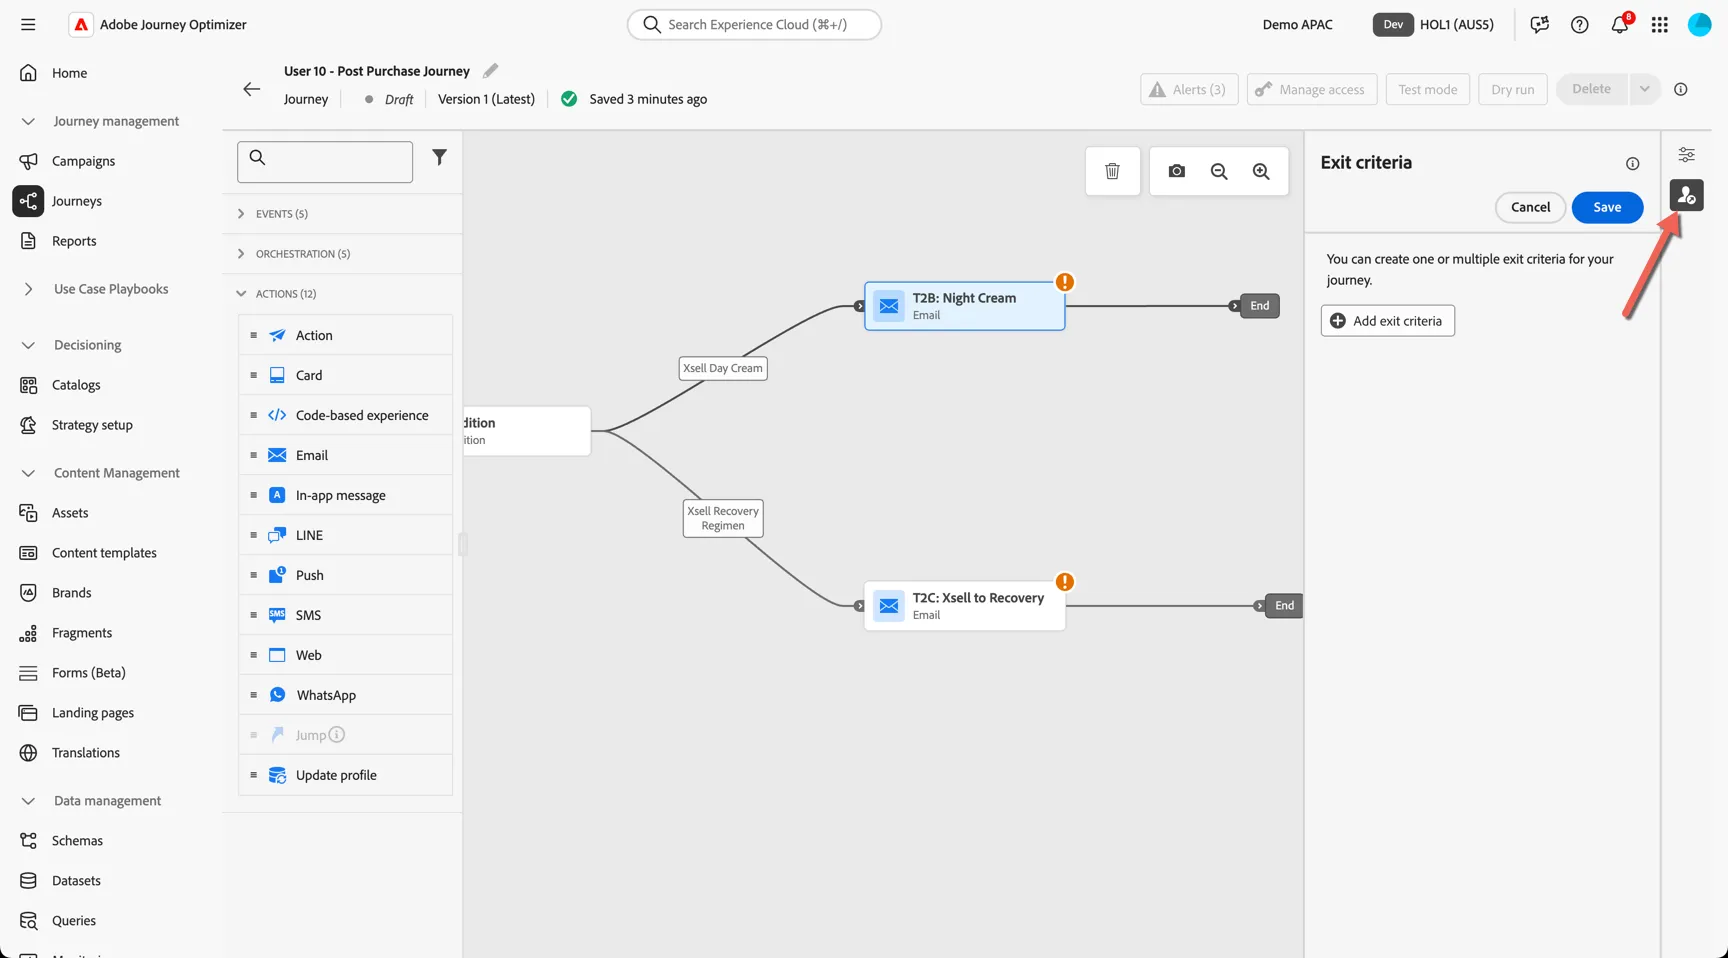The image size is (1728, 958).
Task: Pick the In-app message action
Action: pyautogui.click(x=345, y=495)
